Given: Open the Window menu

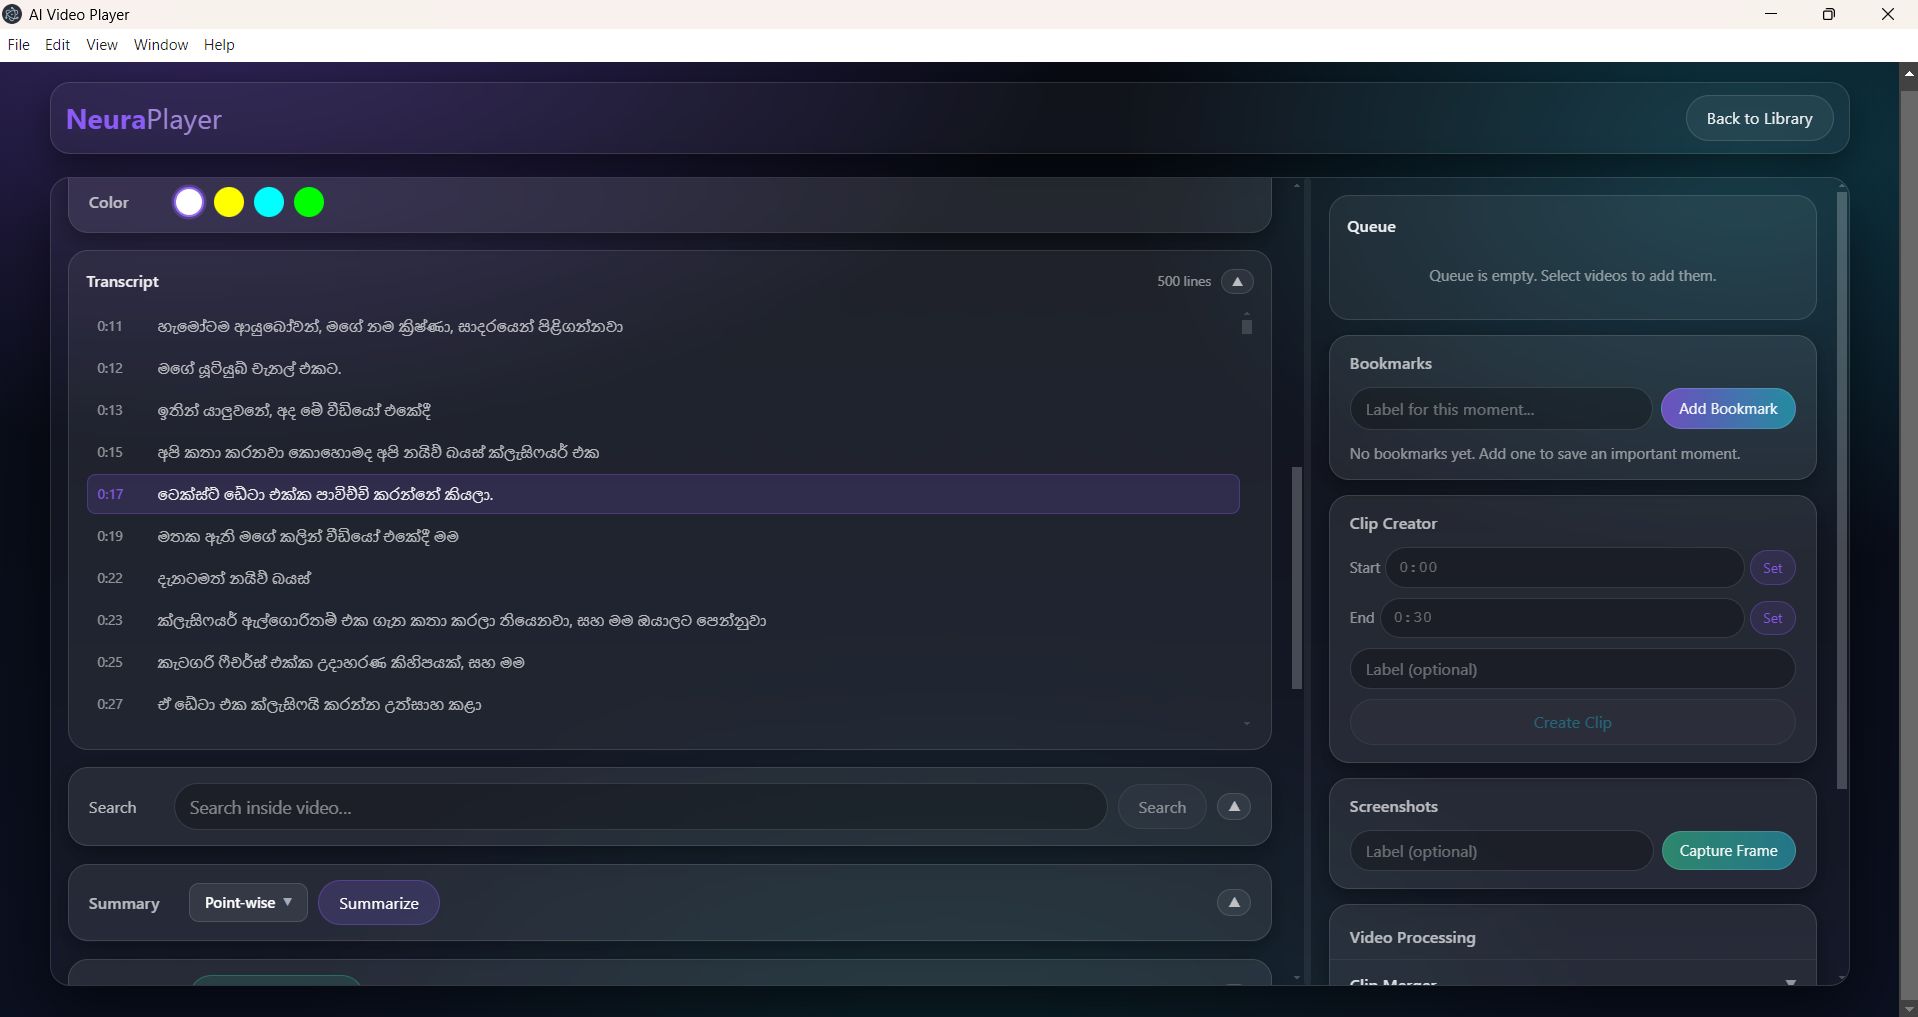Looking at the screenshot, I should [161, 45].
